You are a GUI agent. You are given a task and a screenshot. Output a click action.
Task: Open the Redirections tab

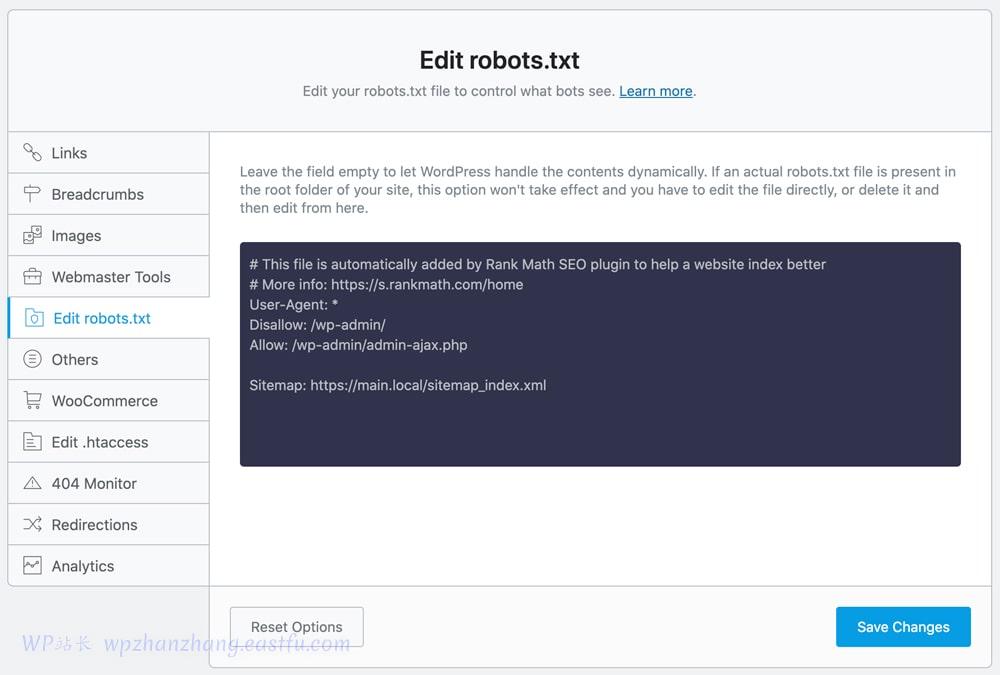click(x=108, y=524)
